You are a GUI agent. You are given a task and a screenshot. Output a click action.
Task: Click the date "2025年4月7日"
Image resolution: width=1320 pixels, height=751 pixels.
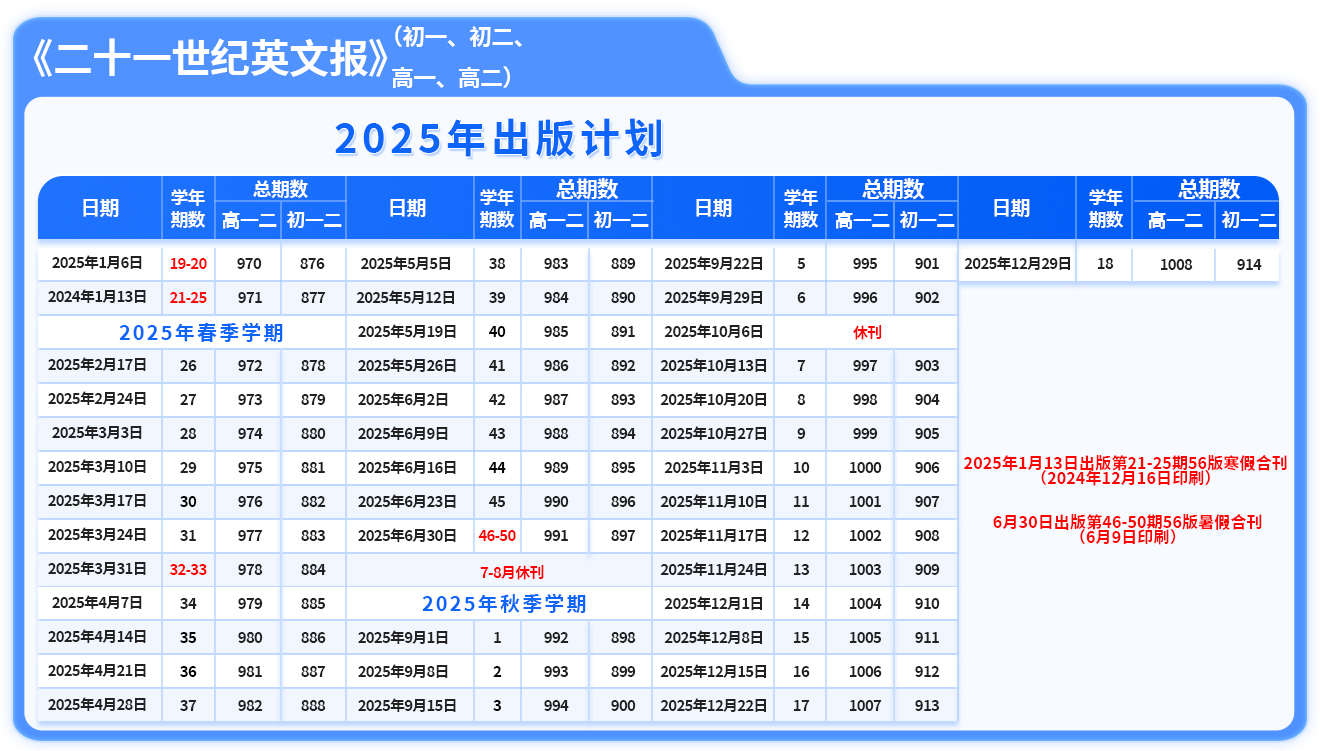[97, 603]
